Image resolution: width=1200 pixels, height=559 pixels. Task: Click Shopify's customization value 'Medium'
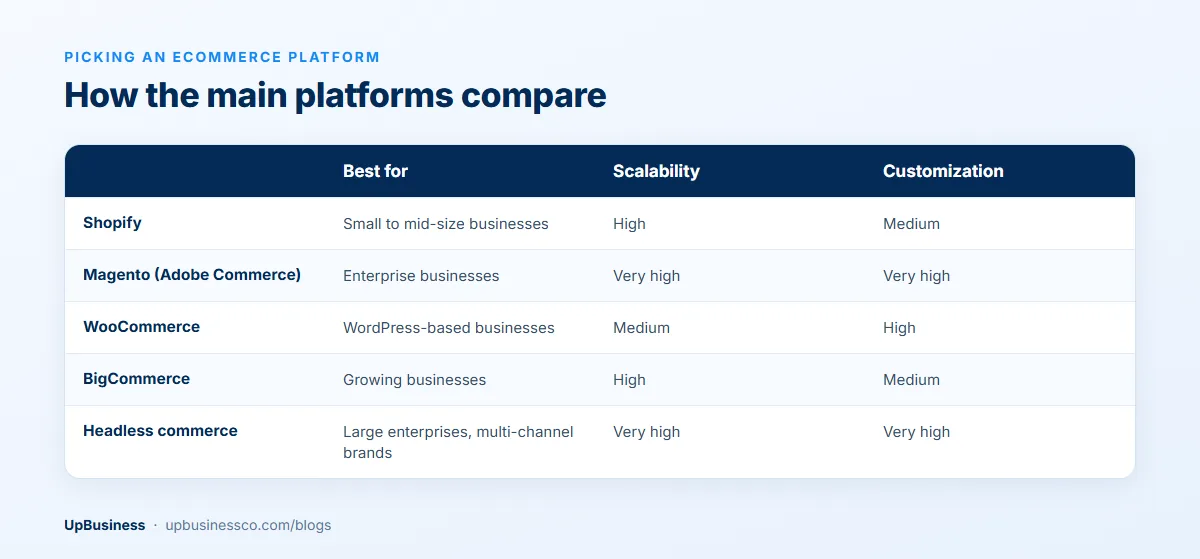[911, 224]
